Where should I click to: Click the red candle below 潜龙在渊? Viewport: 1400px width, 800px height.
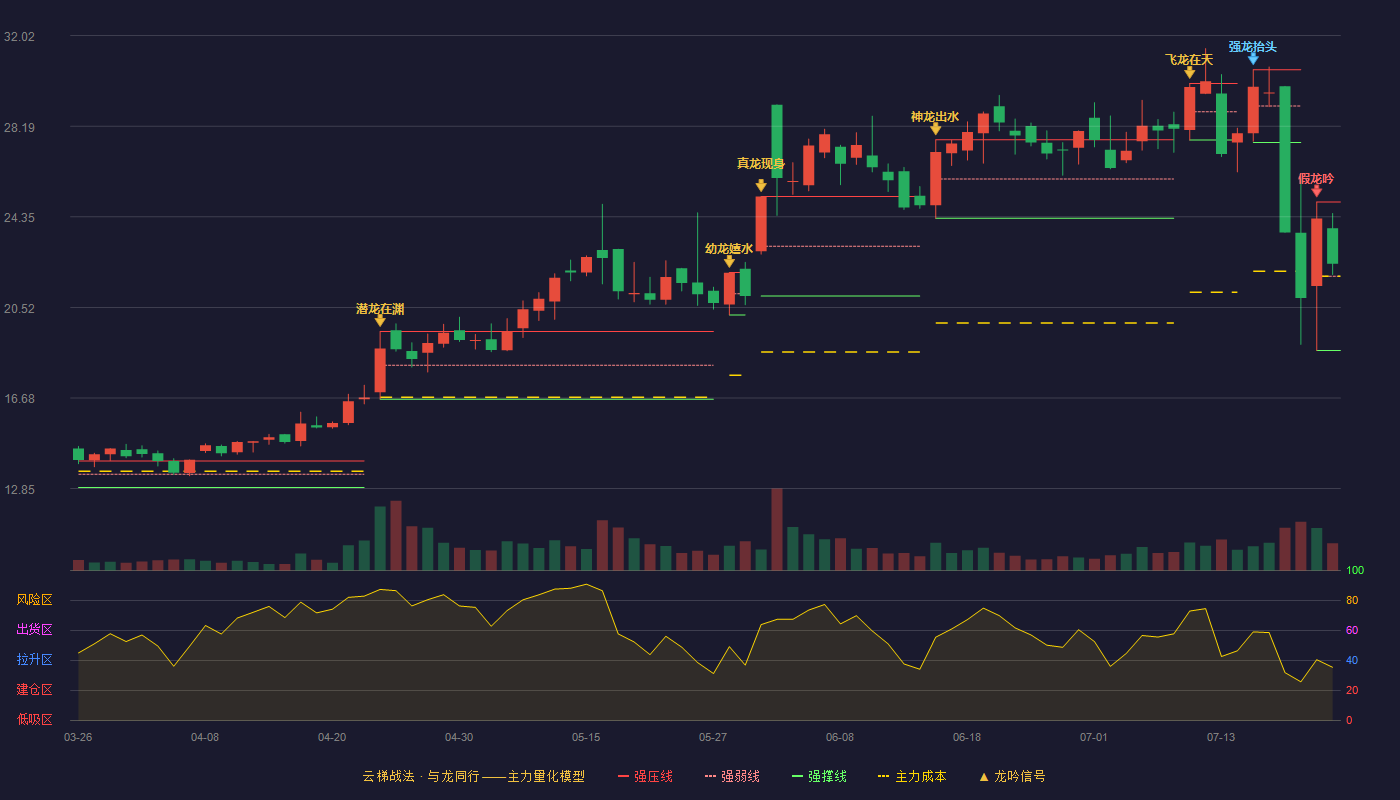click(x=380, y=370)
